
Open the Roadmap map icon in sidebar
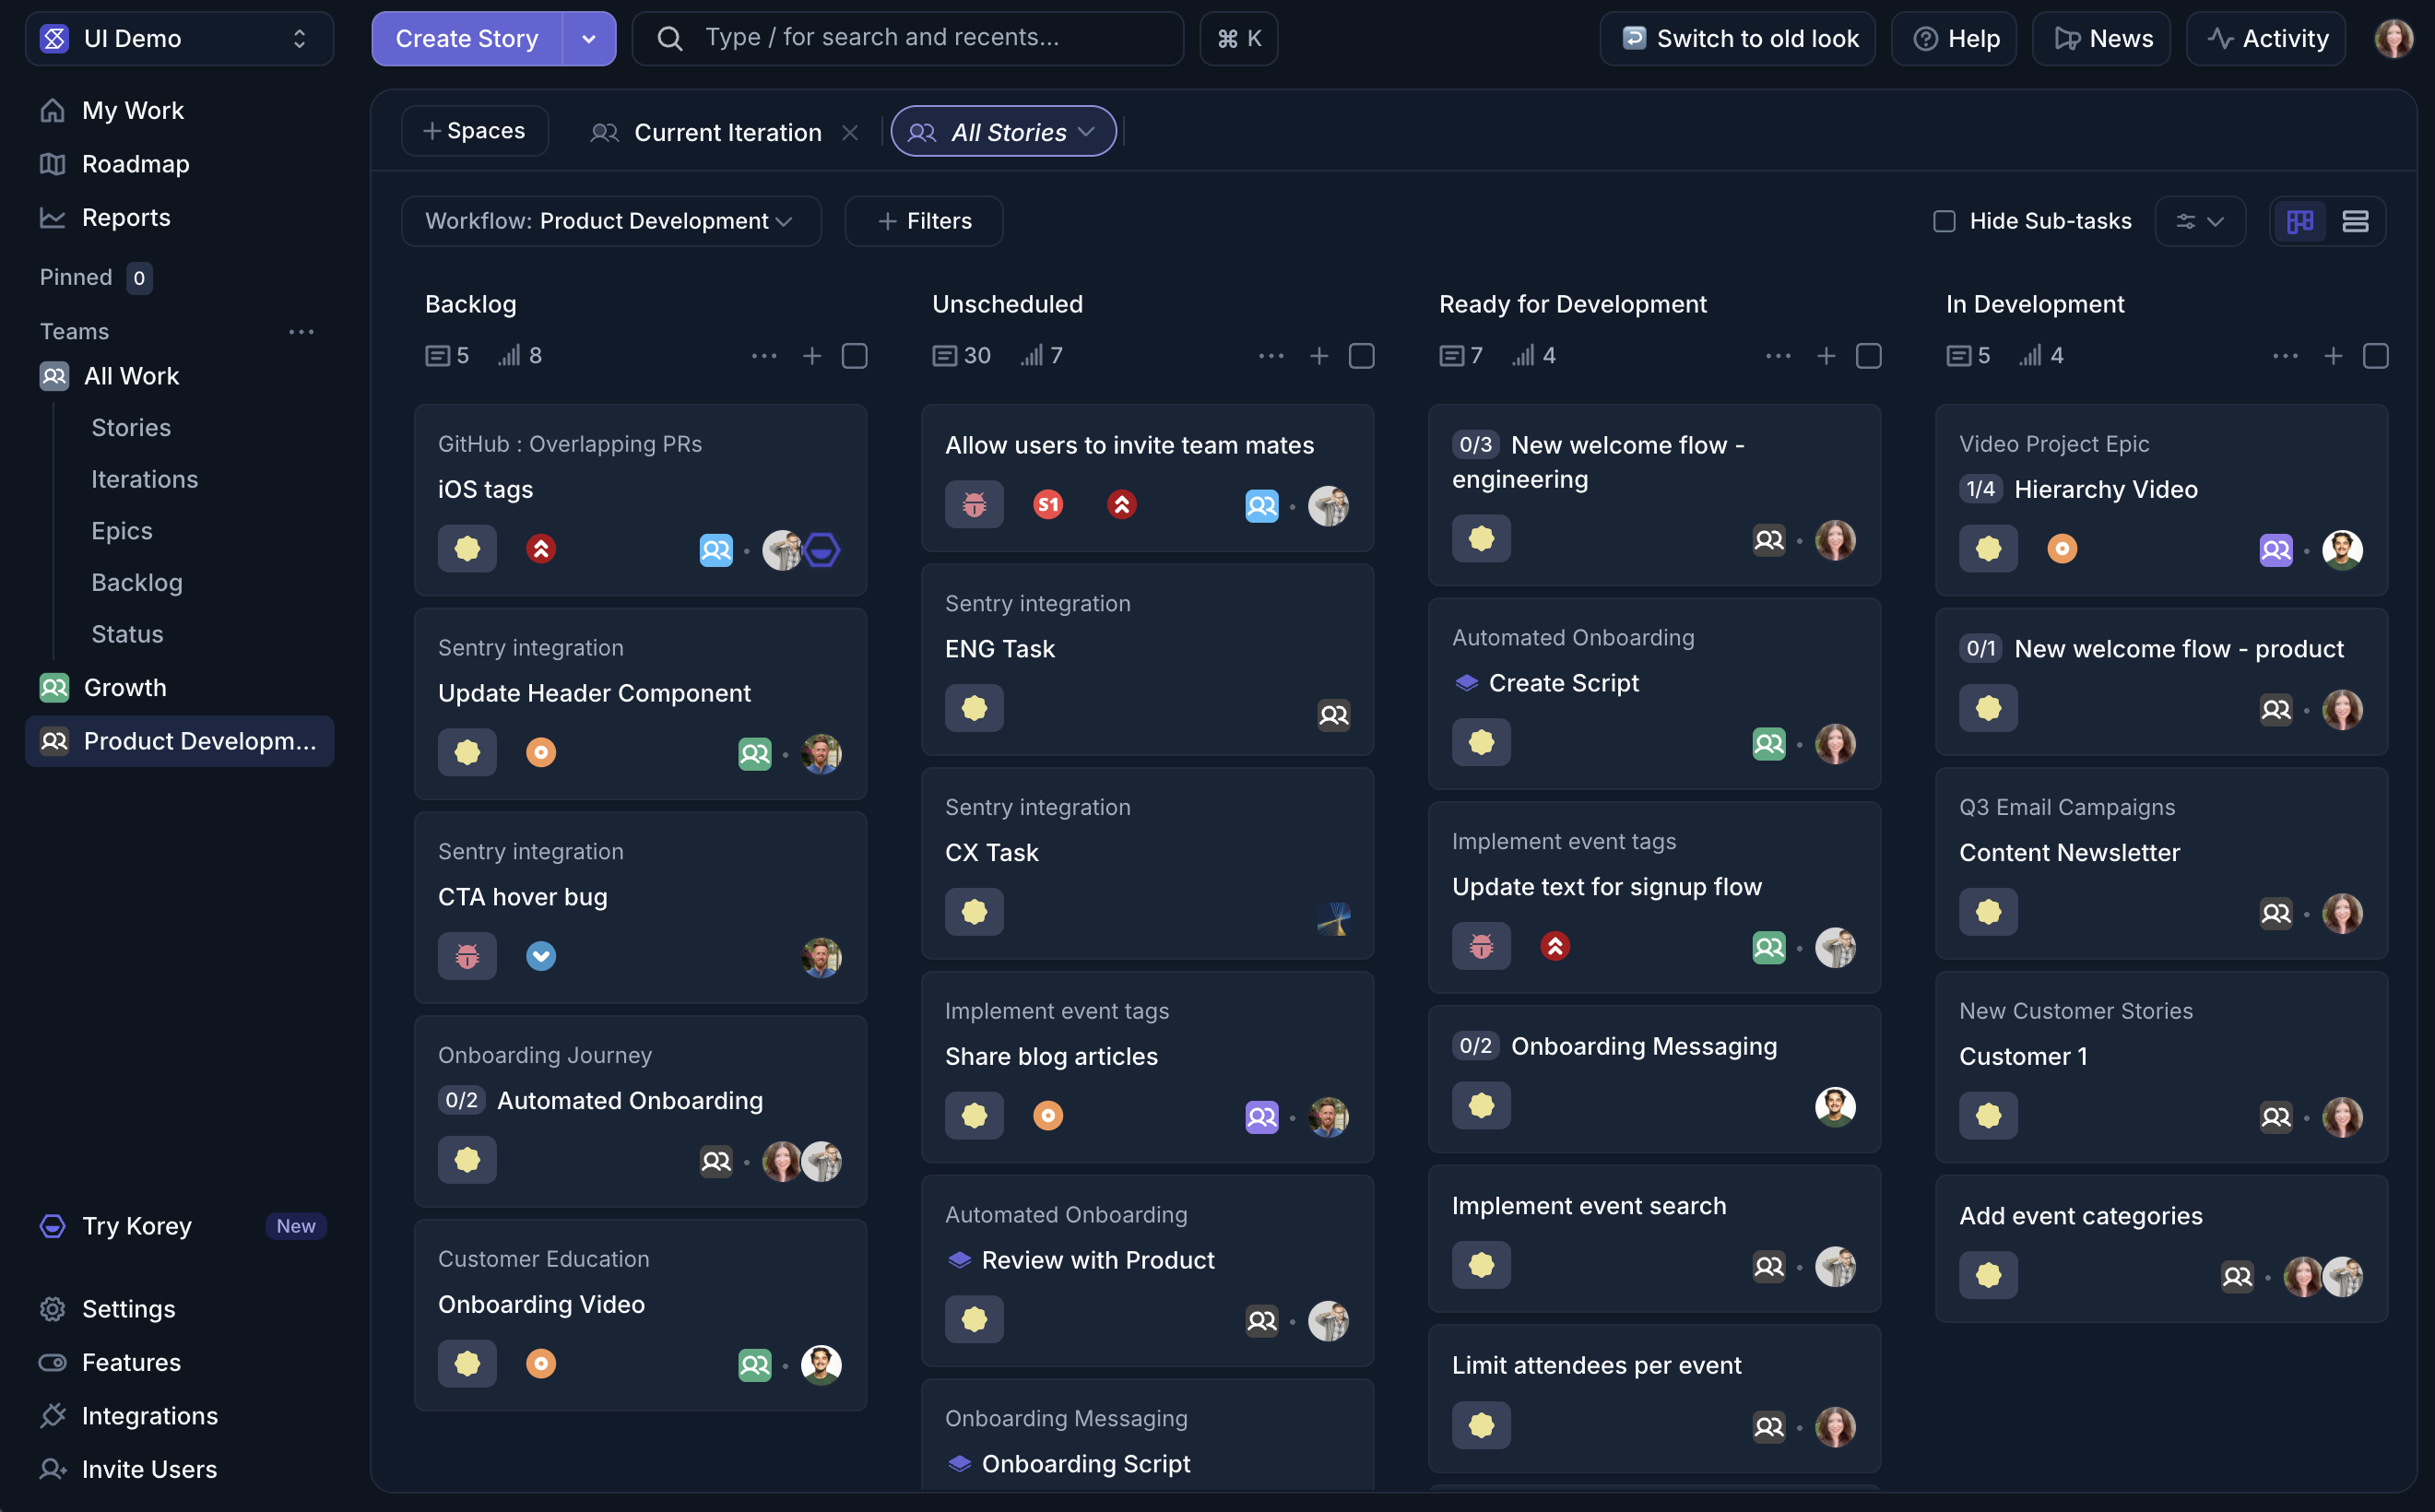tap(52, 164)
